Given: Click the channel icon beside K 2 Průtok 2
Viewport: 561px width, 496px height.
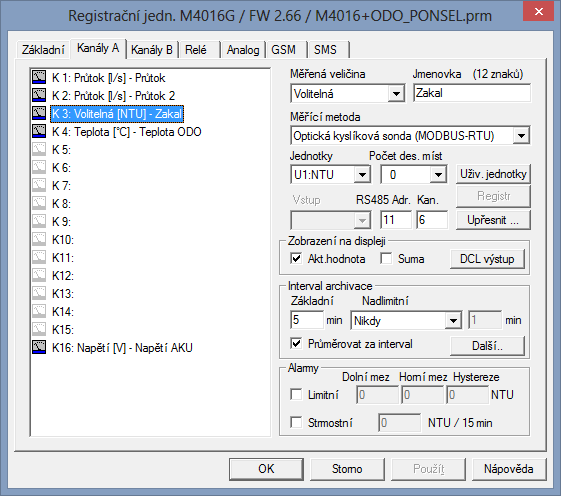Looking at the screenshot, I should click(x=39, y=95).
